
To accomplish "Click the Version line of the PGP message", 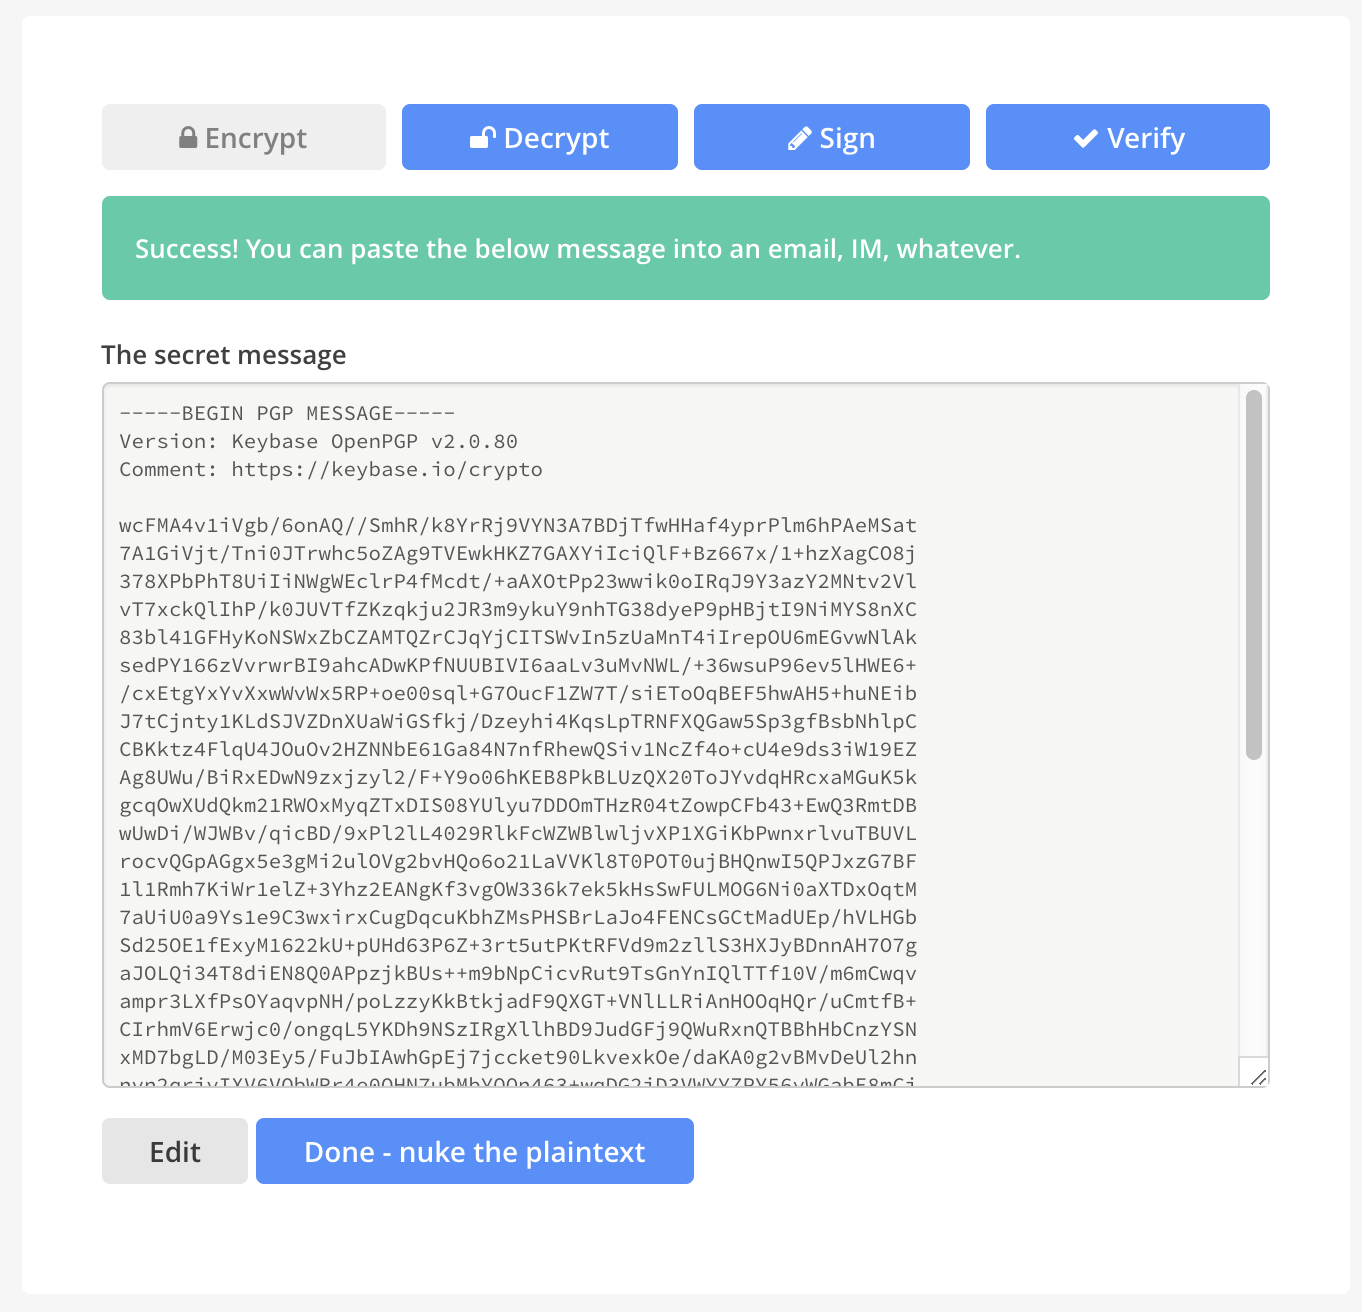I will pyautogui.click(x=318, y=441).
